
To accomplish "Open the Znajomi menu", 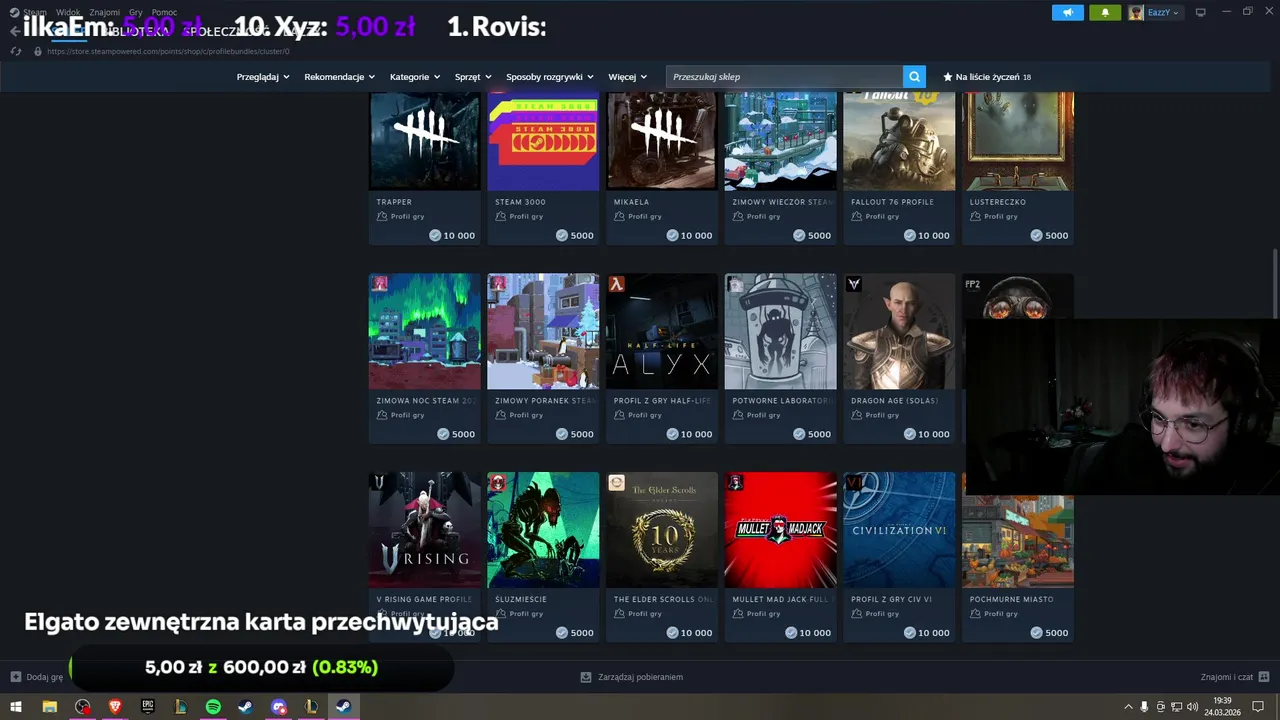I will point(105,12).
